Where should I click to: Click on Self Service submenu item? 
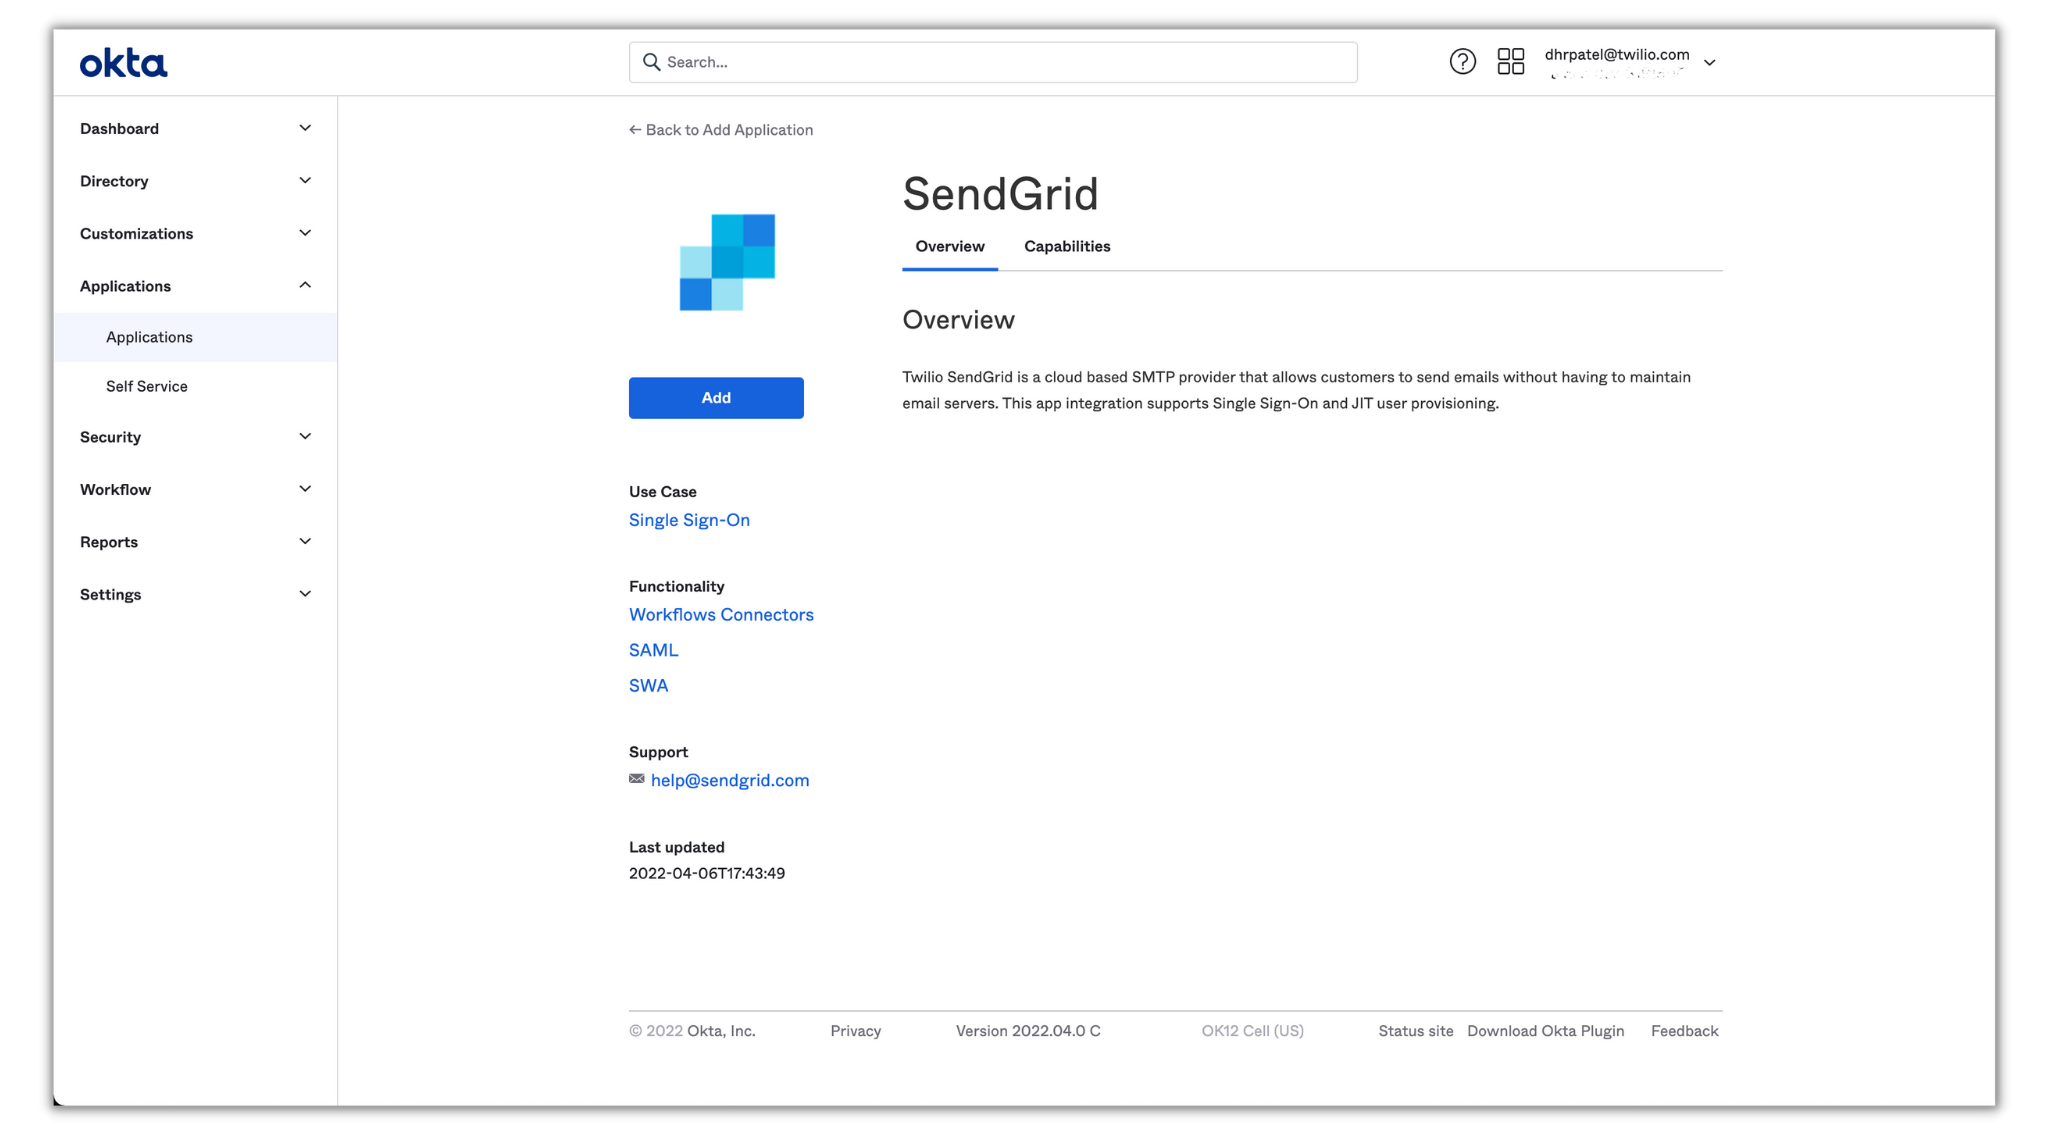pos(147,386)
